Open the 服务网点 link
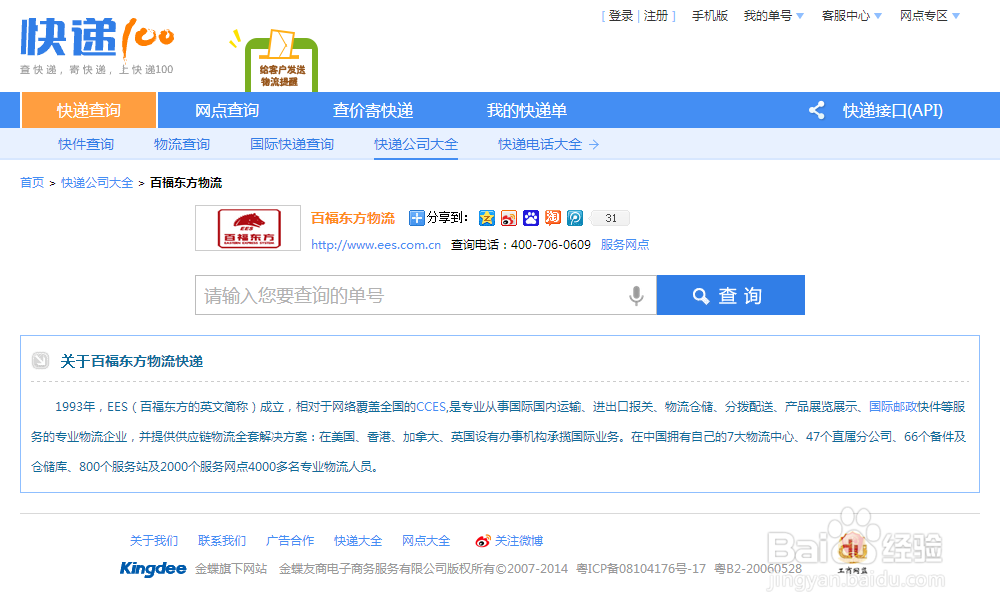Viewport: 1000px width, 614px height. (625, 245)
